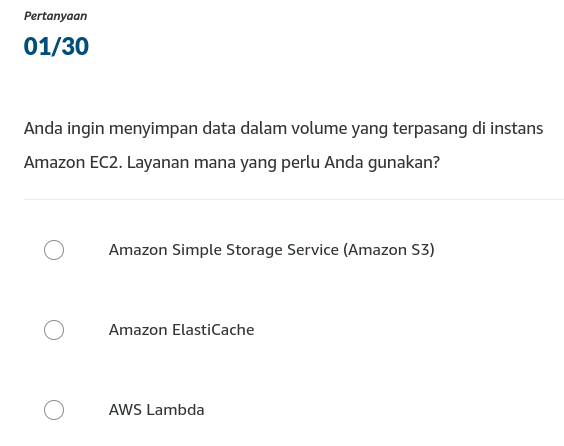Pick the AWS Lambda radio button

tap(54, 410)
